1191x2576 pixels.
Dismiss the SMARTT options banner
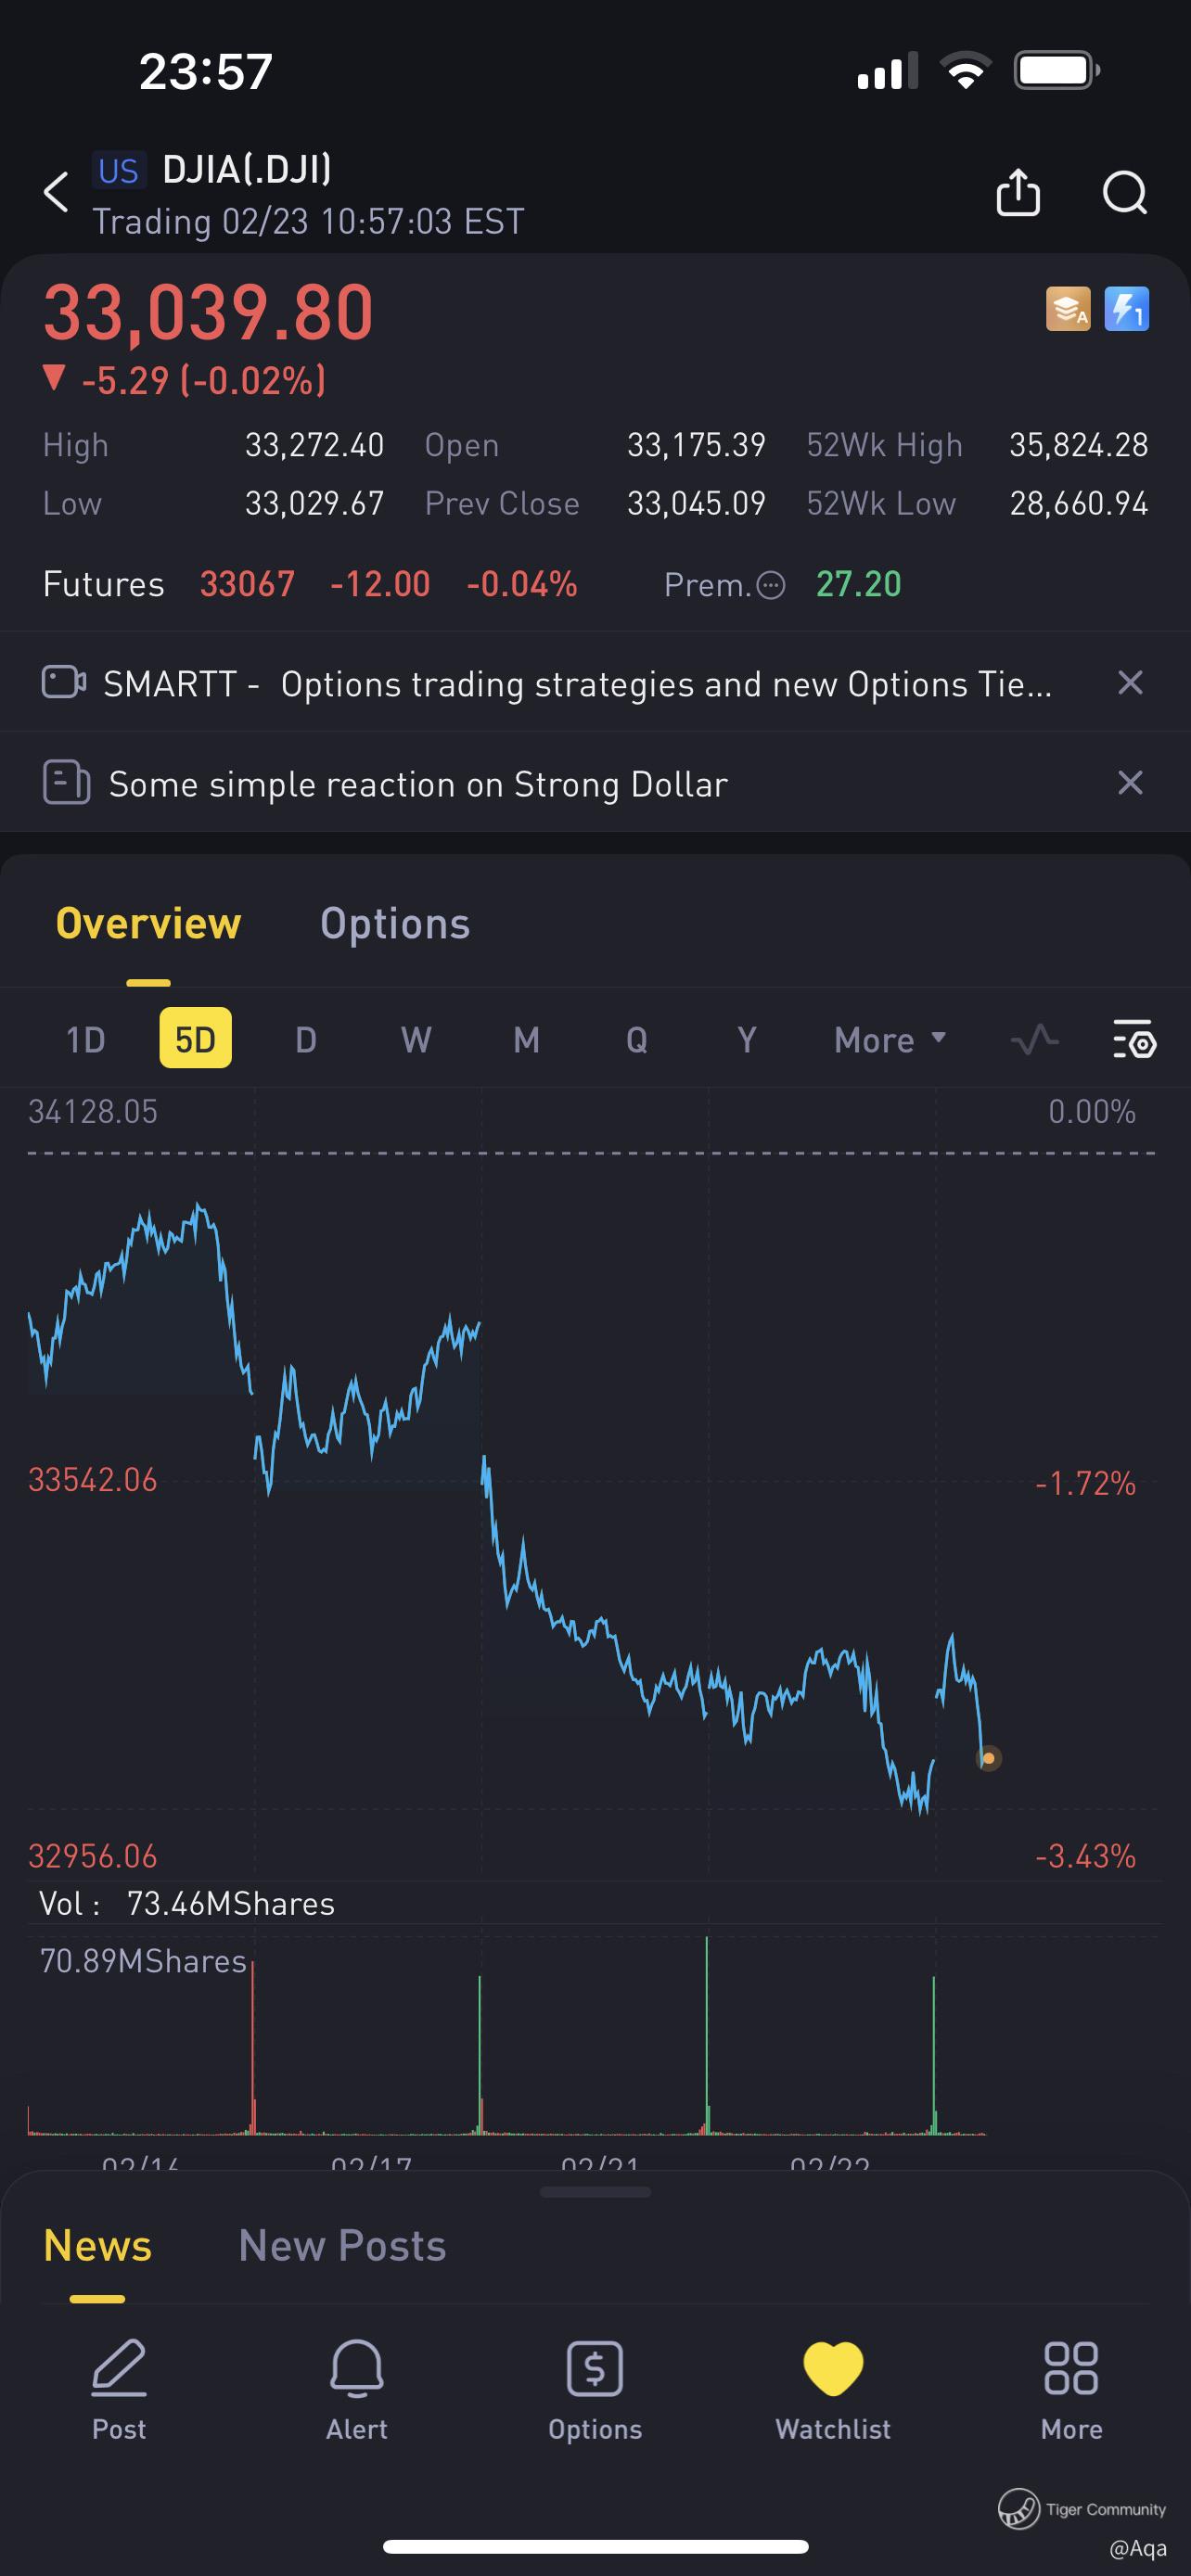pyautogui.click(x=1130, y=683)
